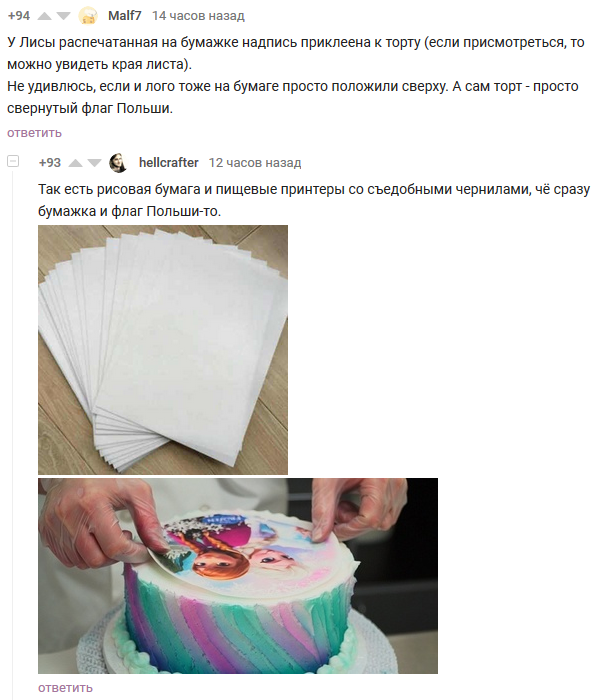
Task: Open the '12 часов назад' timestamp link
Action: click(x=255, y=162)
